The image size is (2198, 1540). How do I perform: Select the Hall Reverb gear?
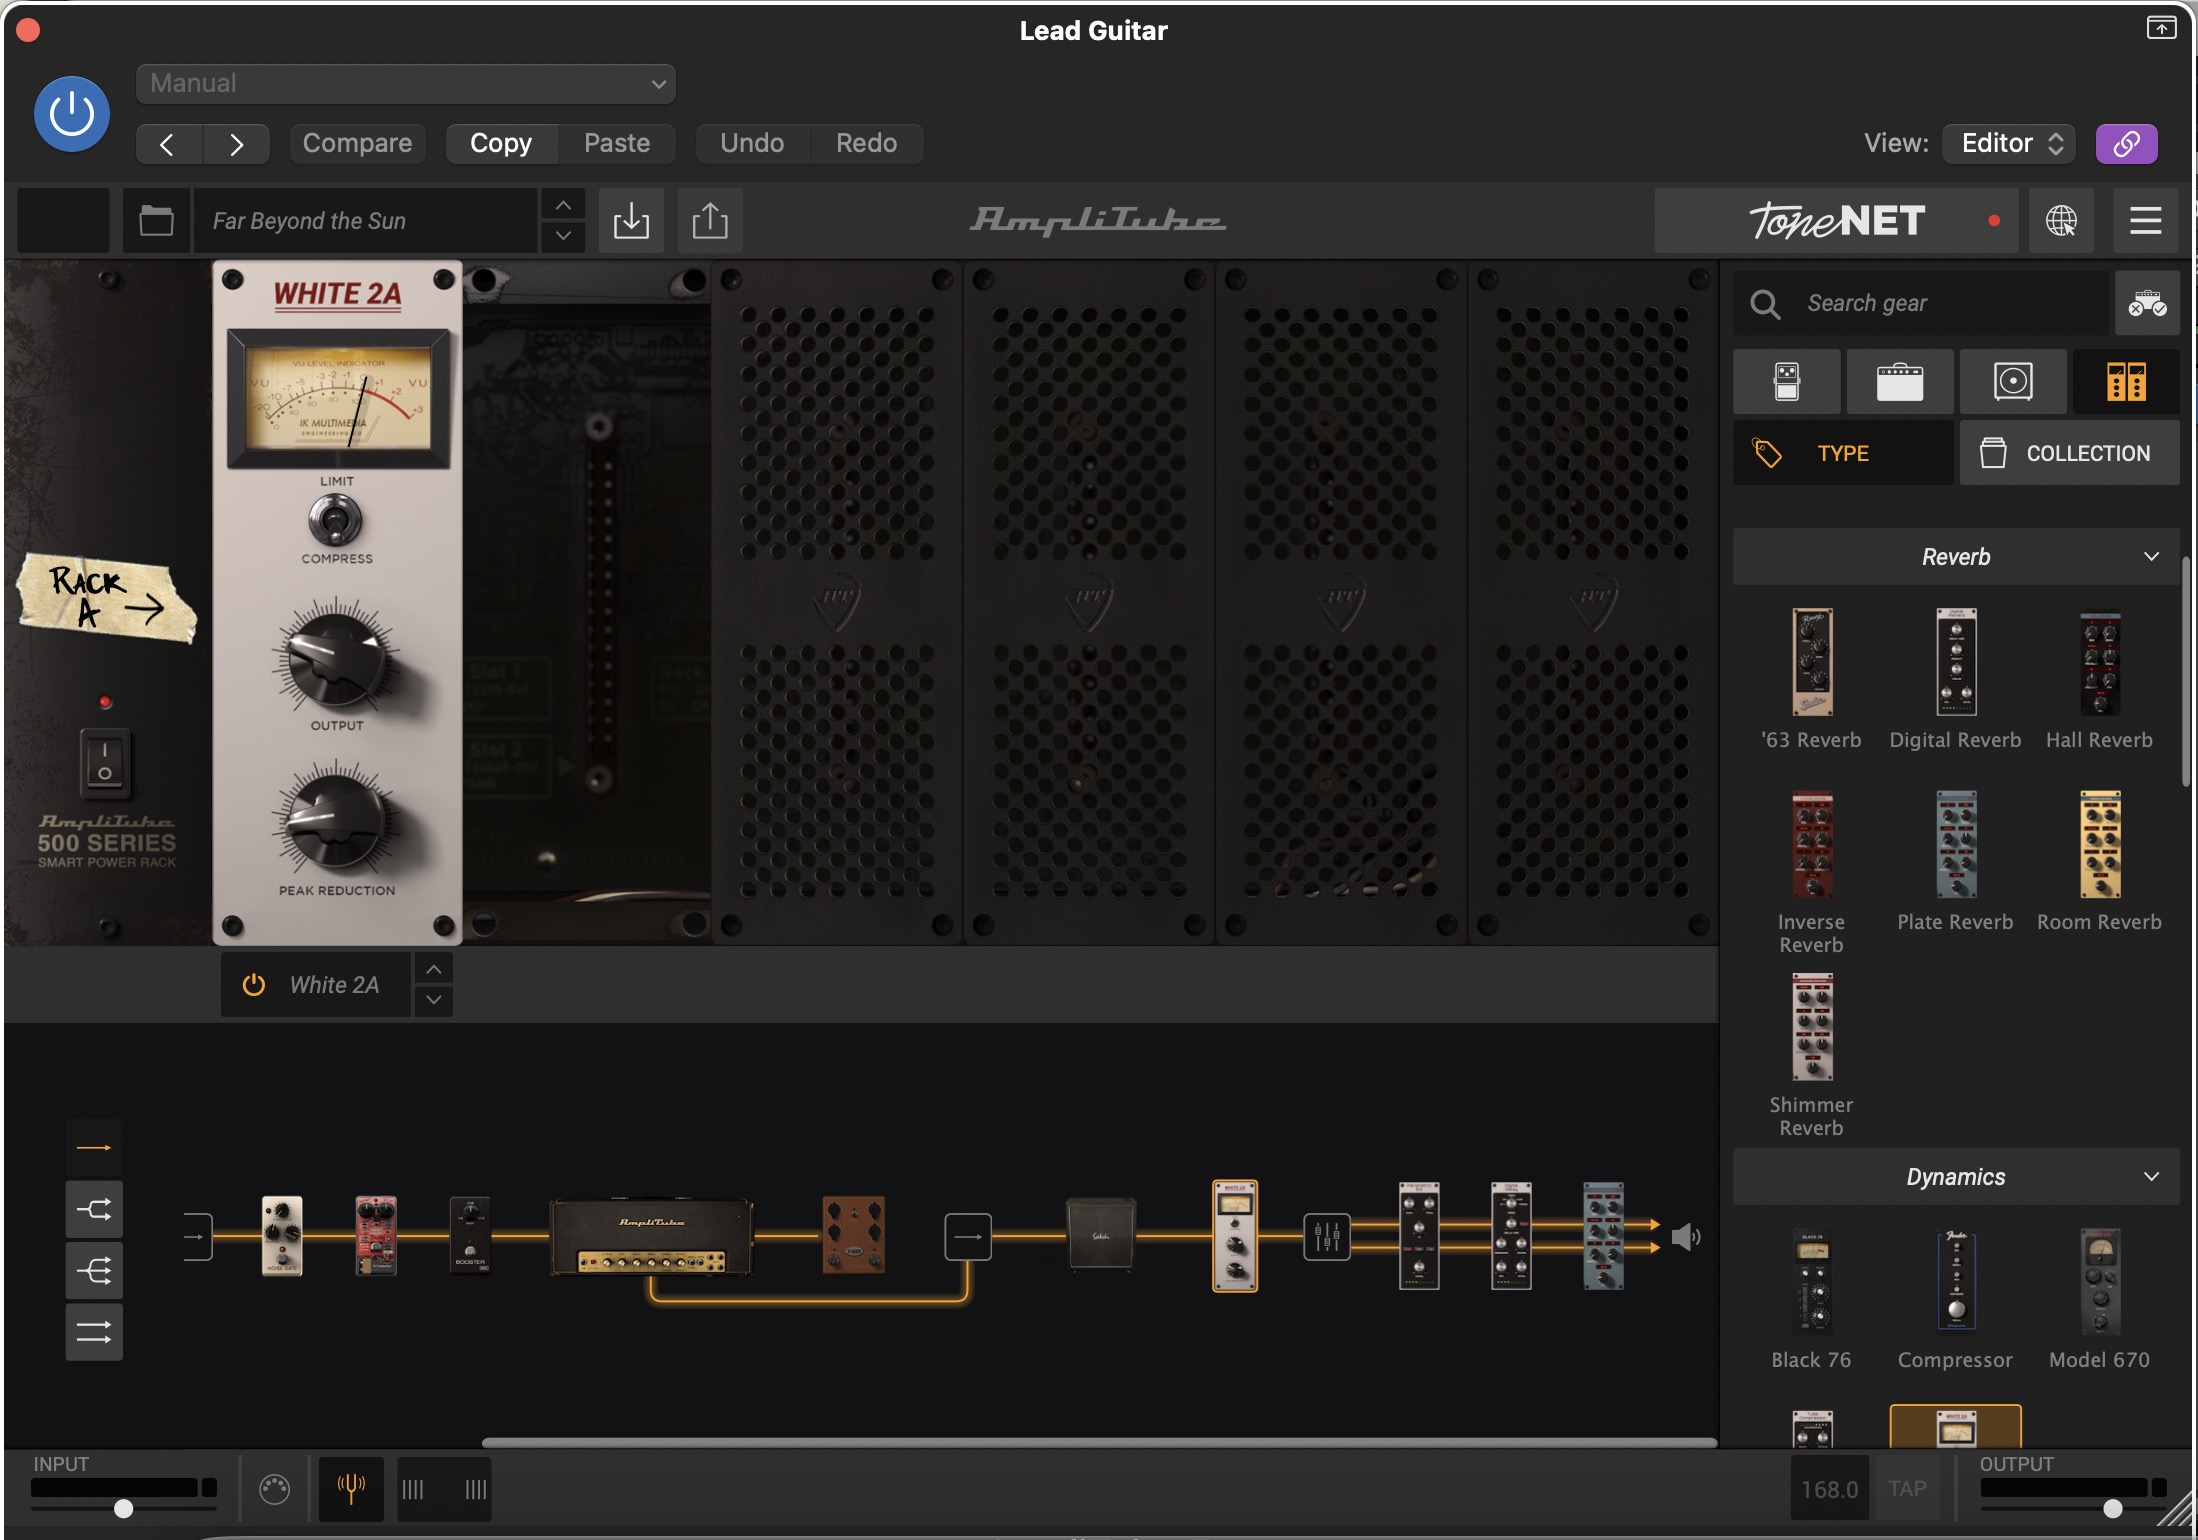[x=2099, y=680]
